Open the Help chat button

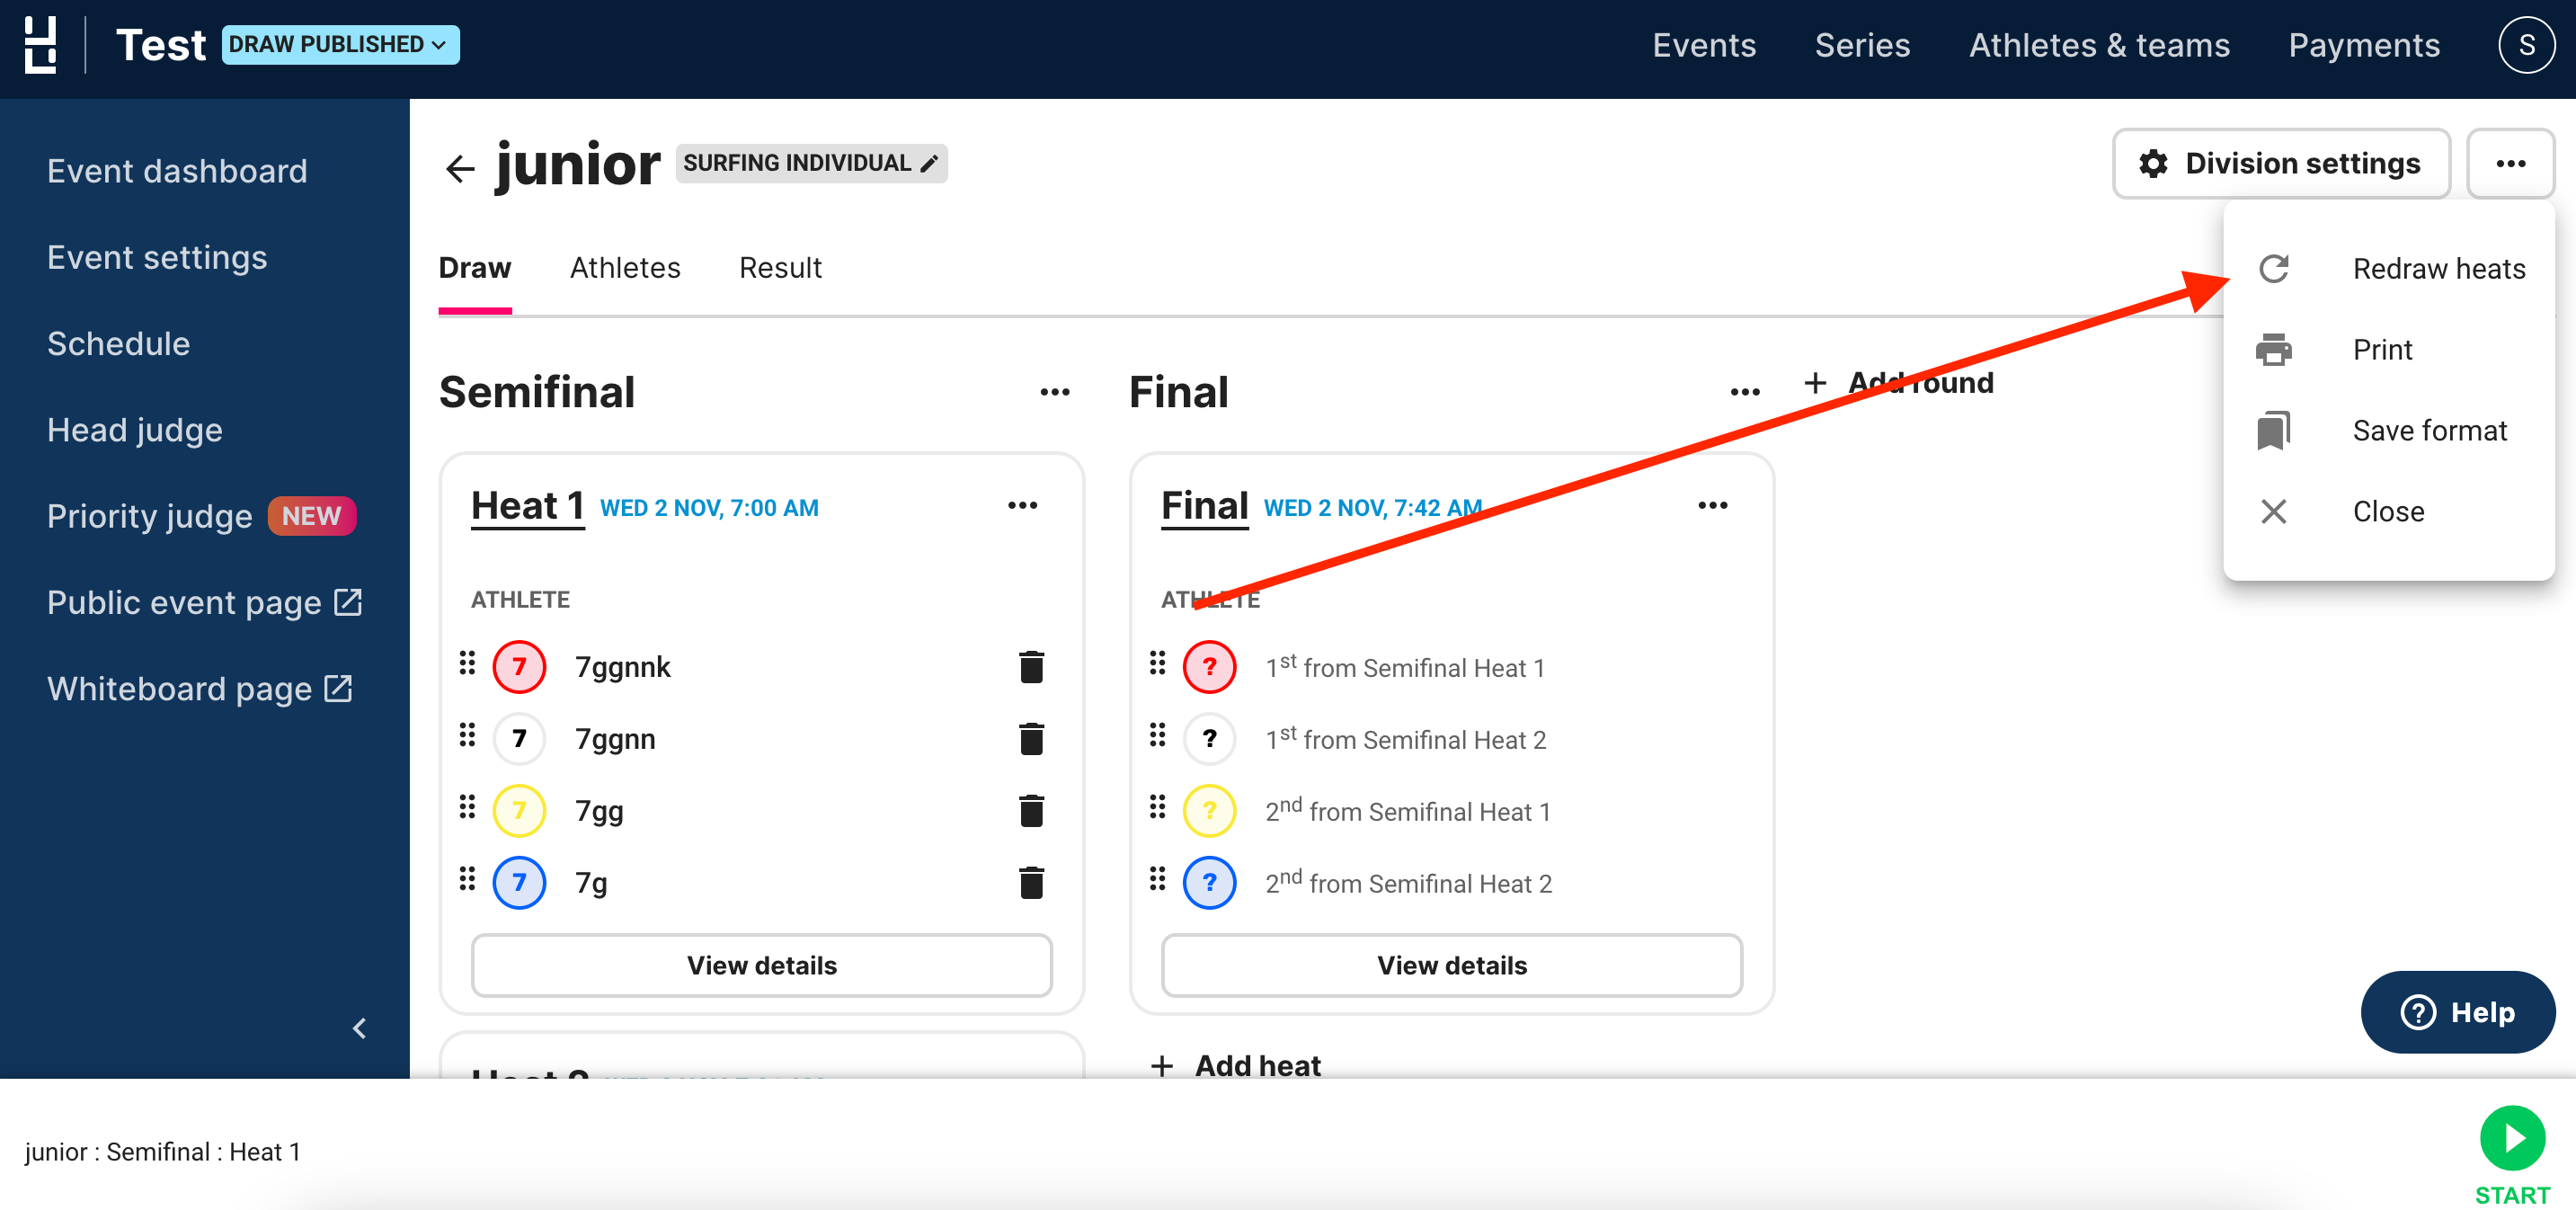[x=2457, y=1012]
